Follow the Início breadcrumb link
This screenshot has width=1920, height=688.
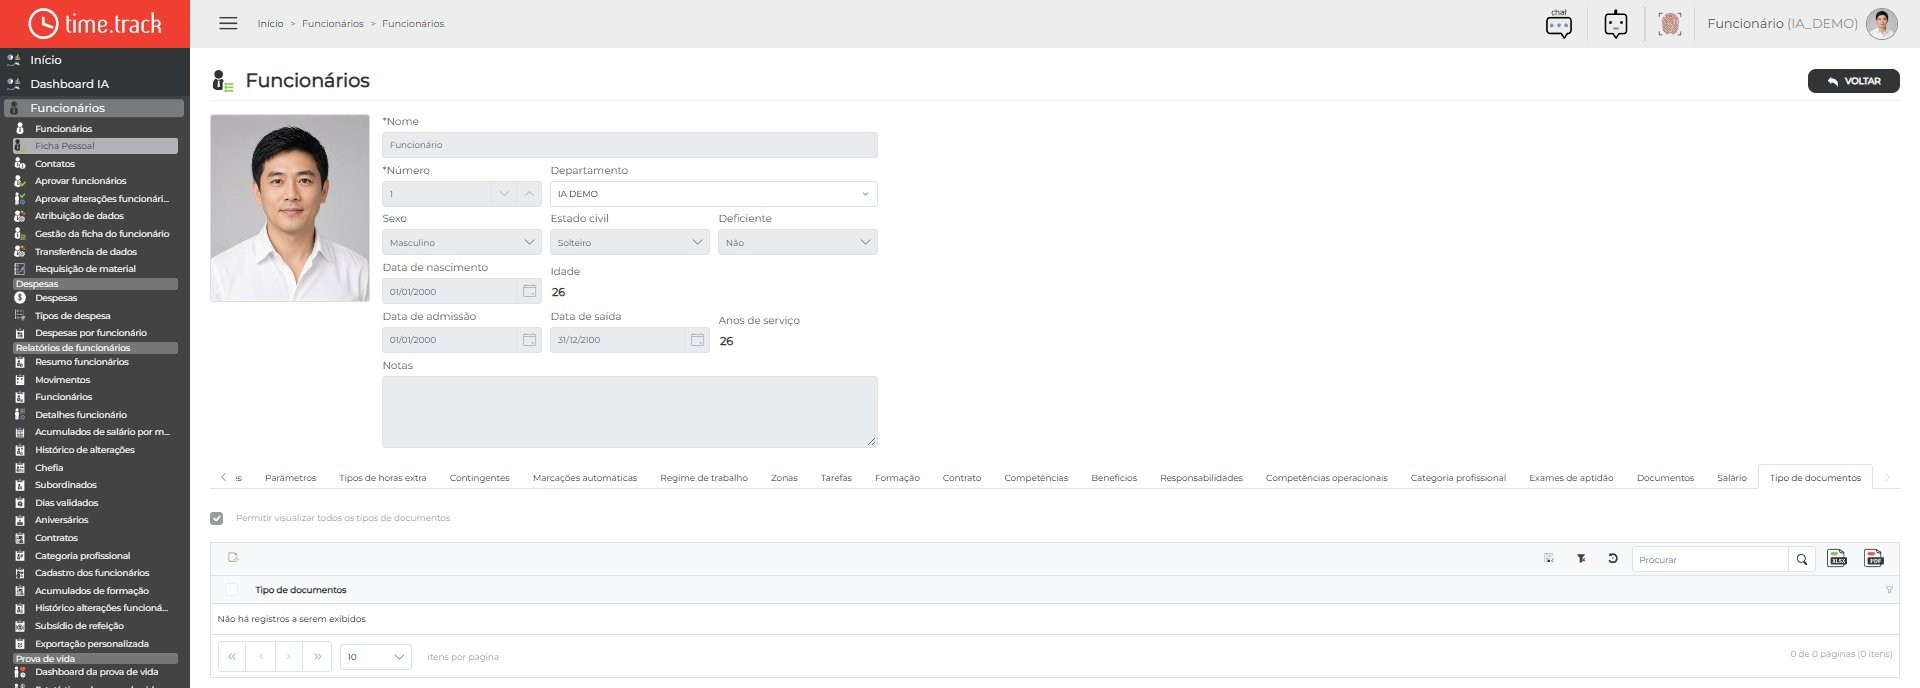click(x=270, y=23)
